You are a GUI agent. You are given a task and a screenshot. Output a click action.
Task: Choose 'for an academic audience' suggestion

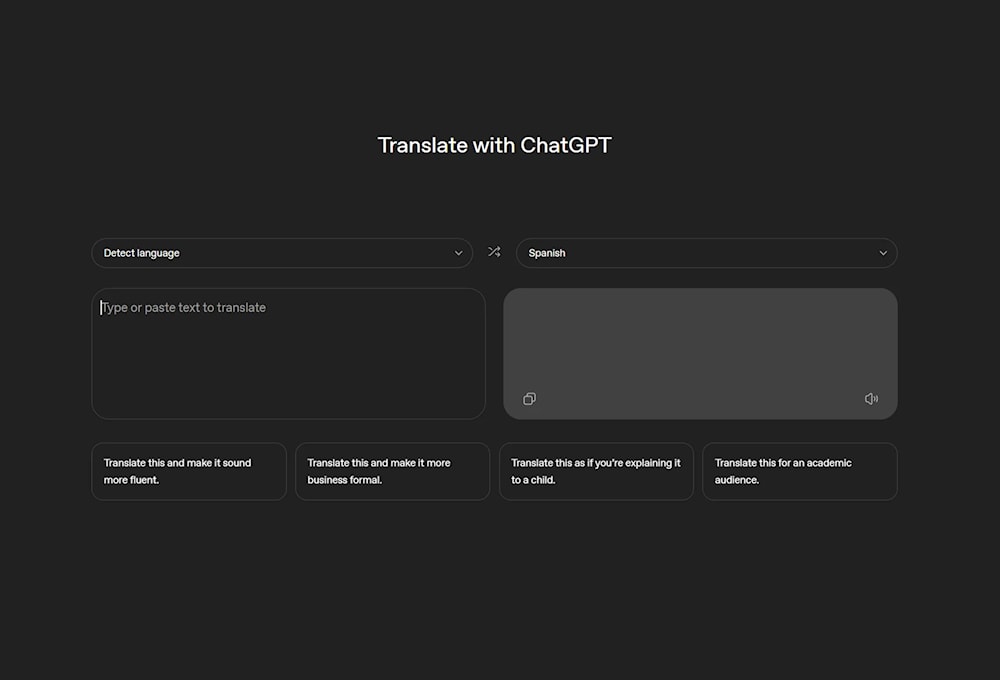pos(800,471)
